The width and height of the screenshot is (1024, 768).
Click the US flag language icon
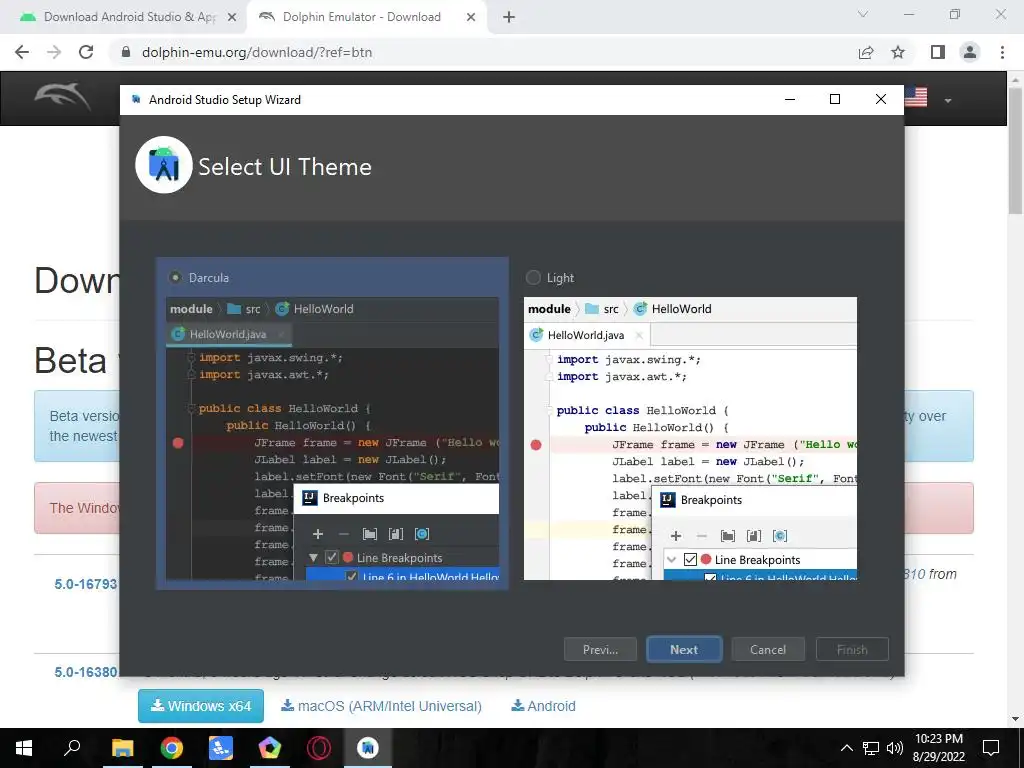pos(916,97)
